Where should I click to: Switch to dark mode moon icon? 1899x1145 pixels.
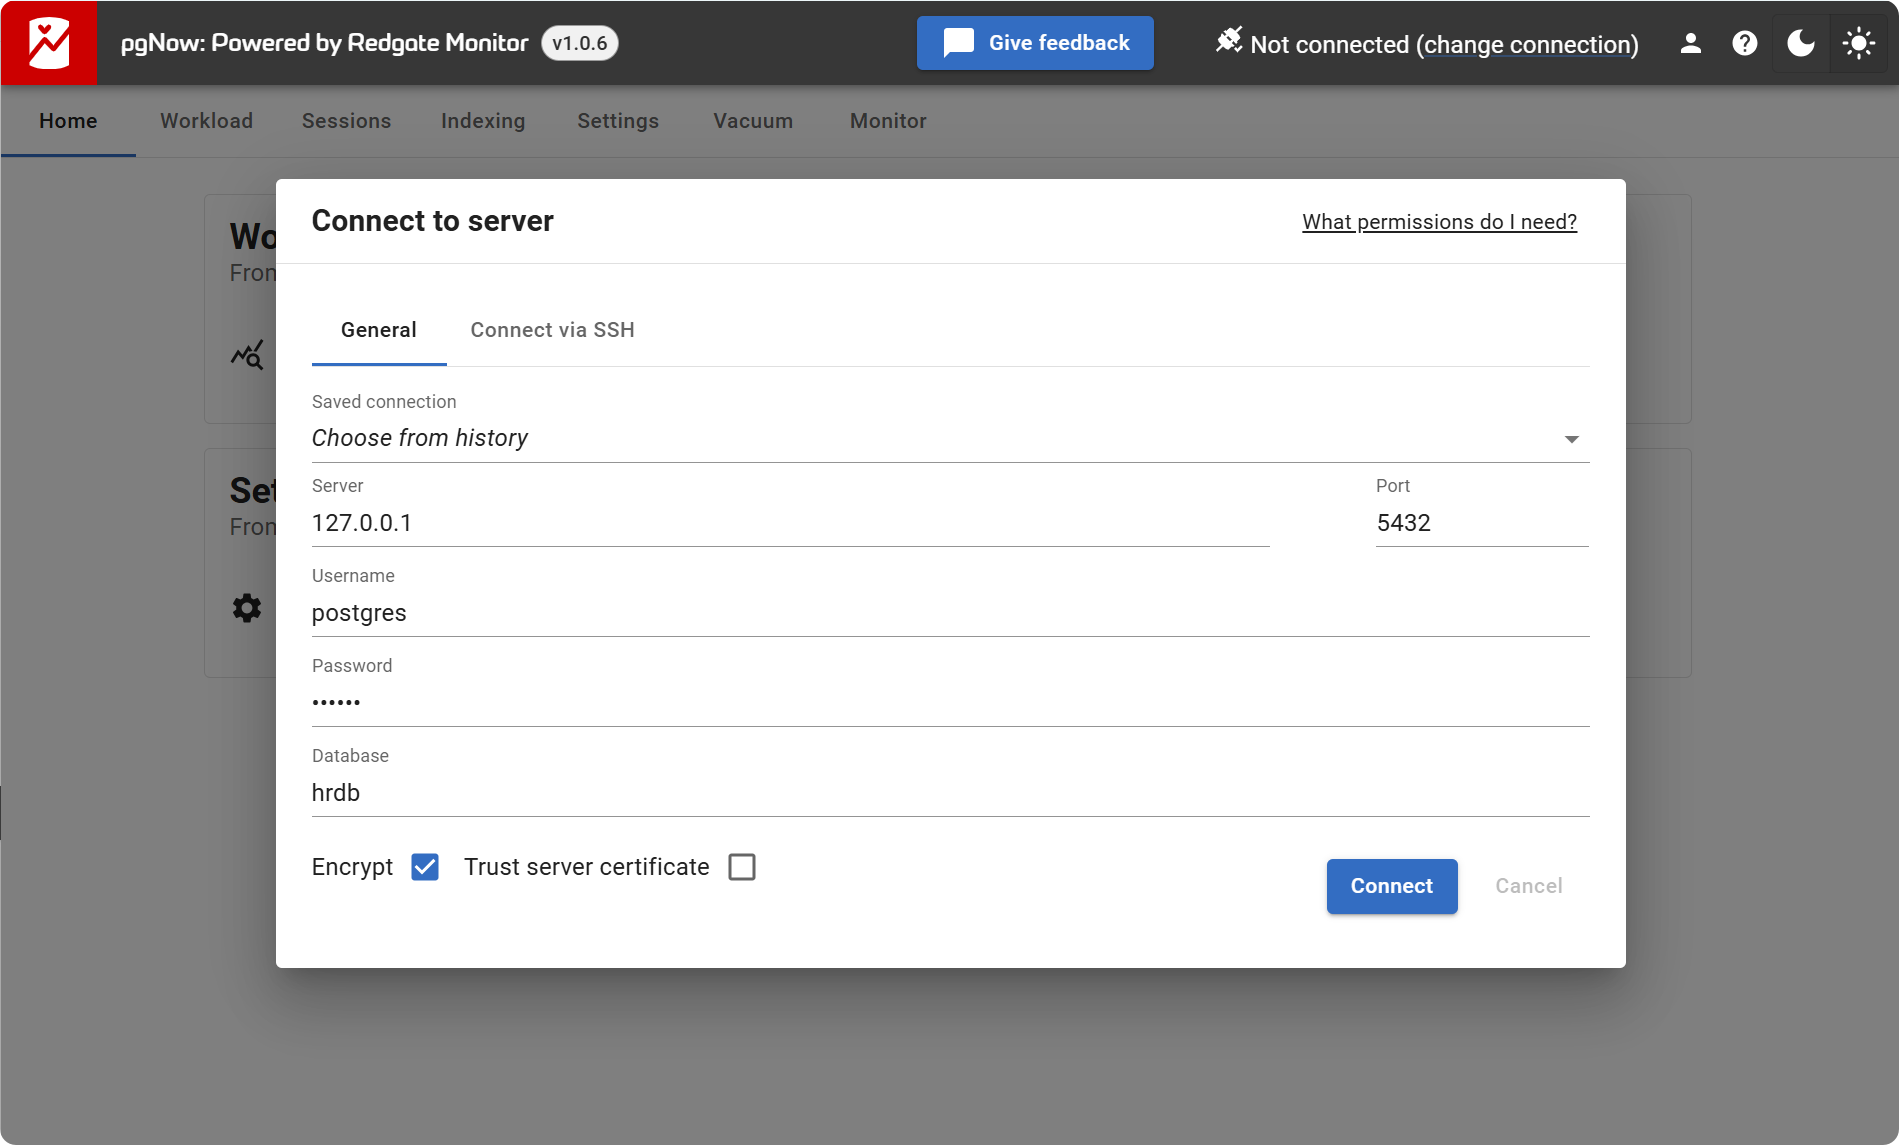1801,43
